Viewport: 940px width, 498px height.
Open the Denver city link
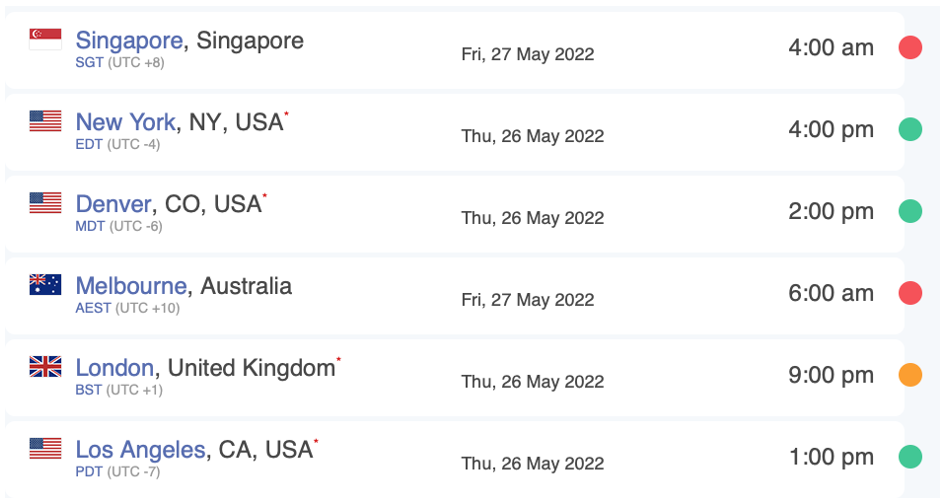tap(113, 204)
